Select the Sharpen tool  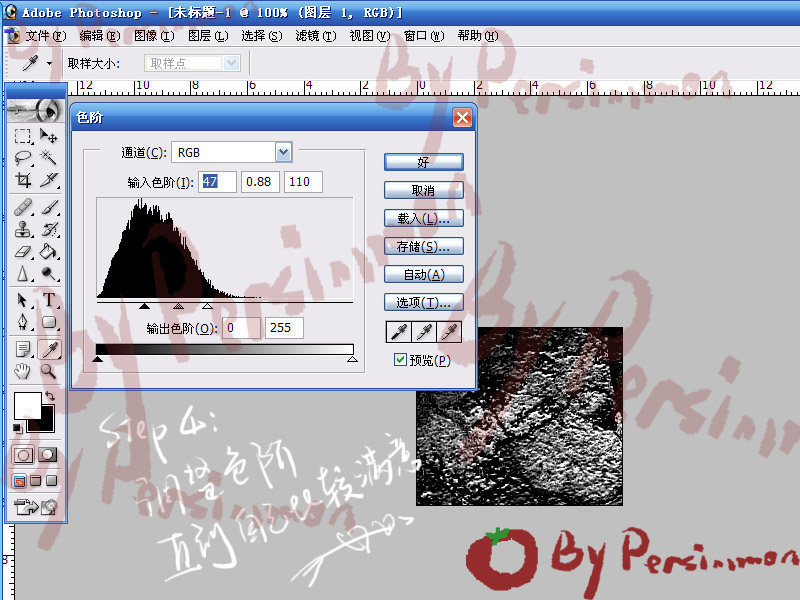(x=22, y=273)
